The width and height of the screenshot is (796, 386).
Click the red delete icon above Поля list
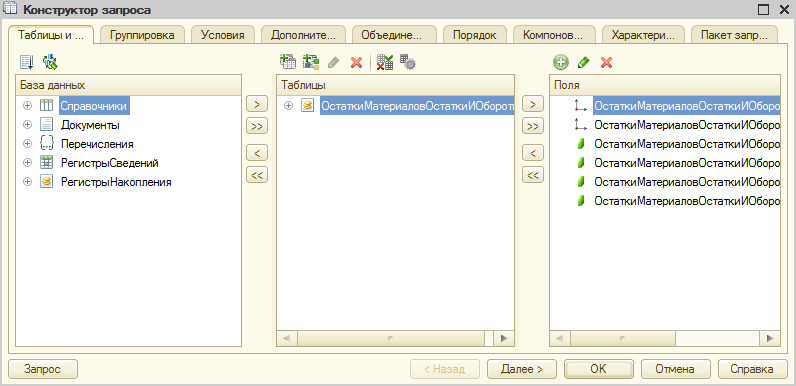tap(607, 63)
